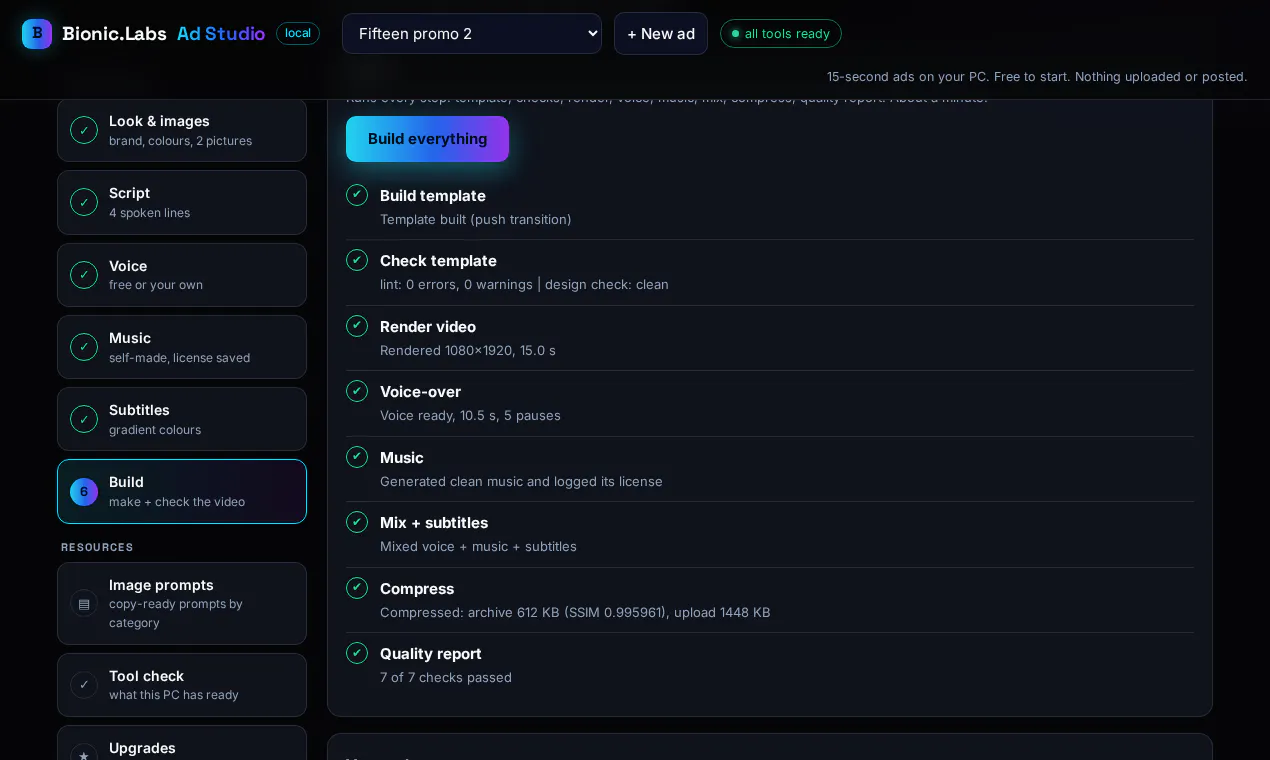Click the checkmark icon beside Subtitles
This screenshot has width=1270, height=760.
[x=84, y=419]
